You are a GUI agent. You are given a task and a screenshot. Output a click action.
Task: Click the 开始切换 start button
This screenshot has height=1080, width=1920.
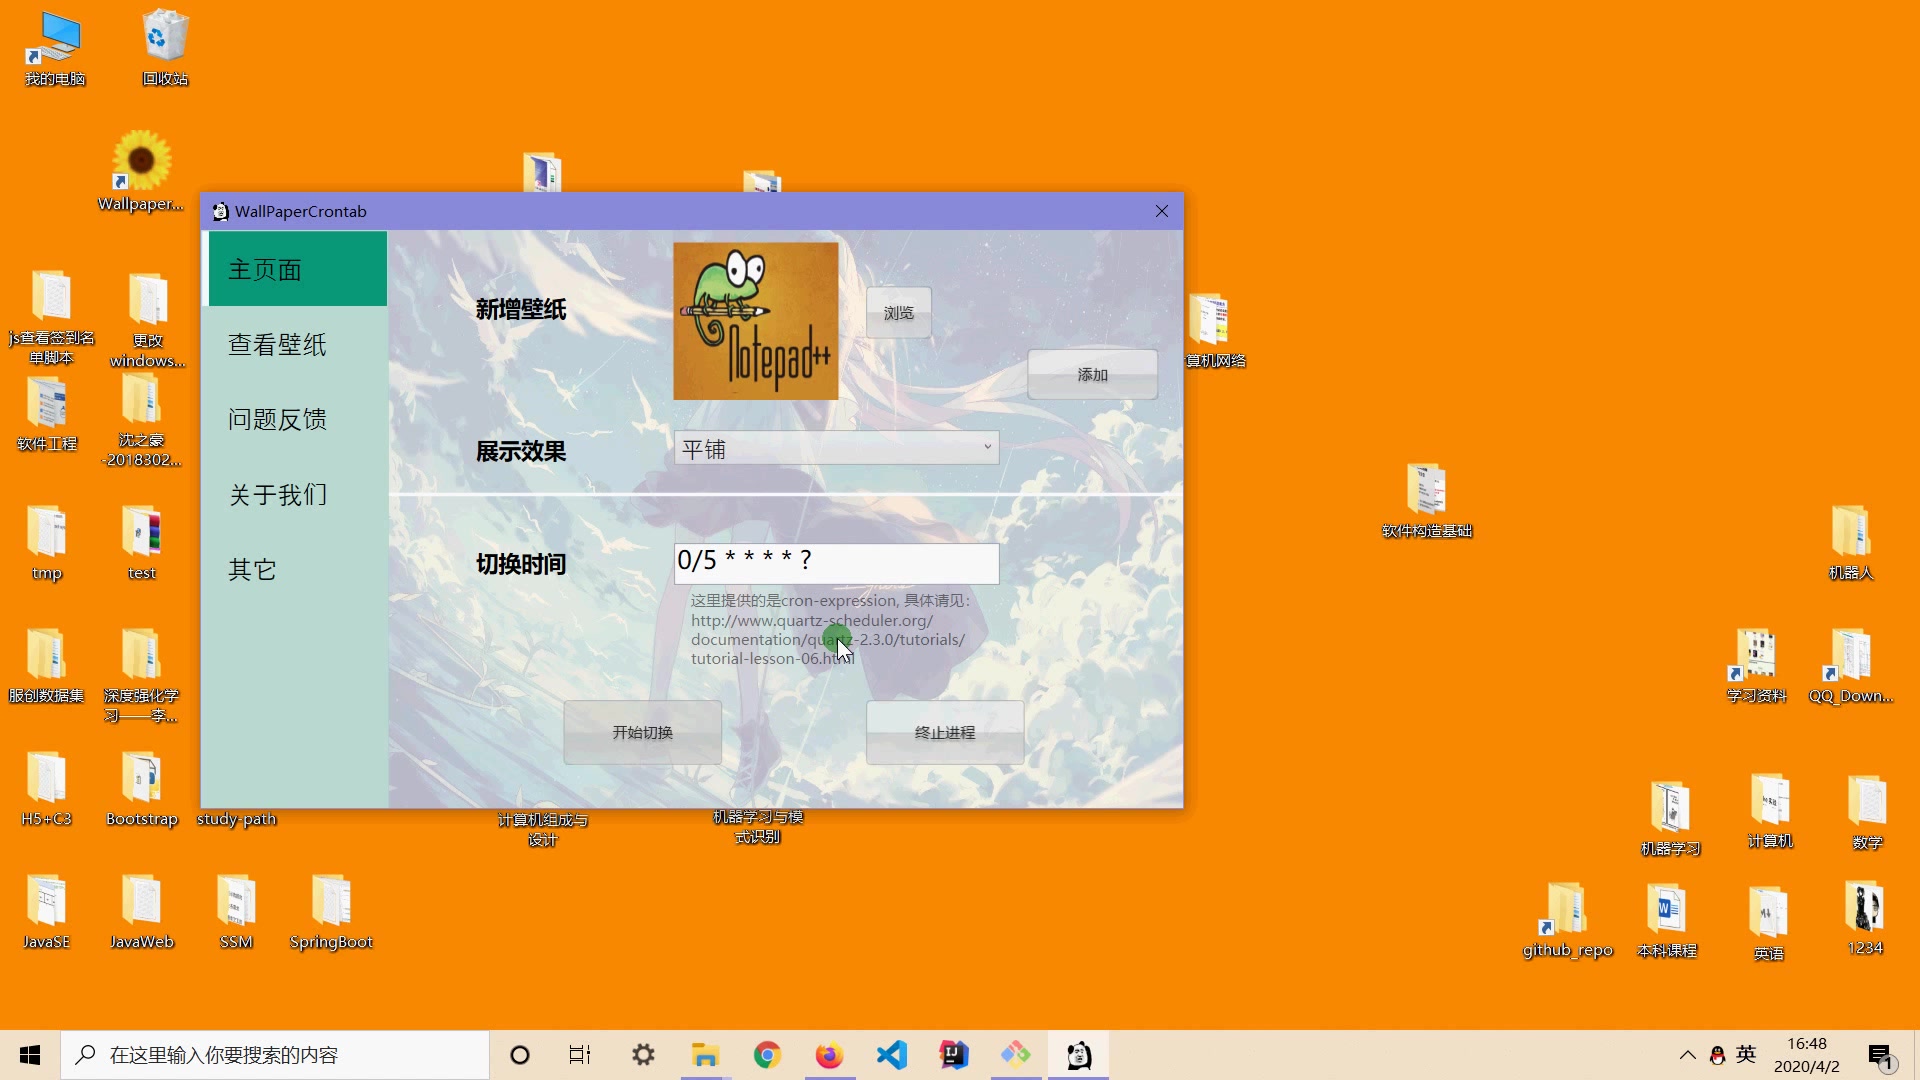(642, 733)
